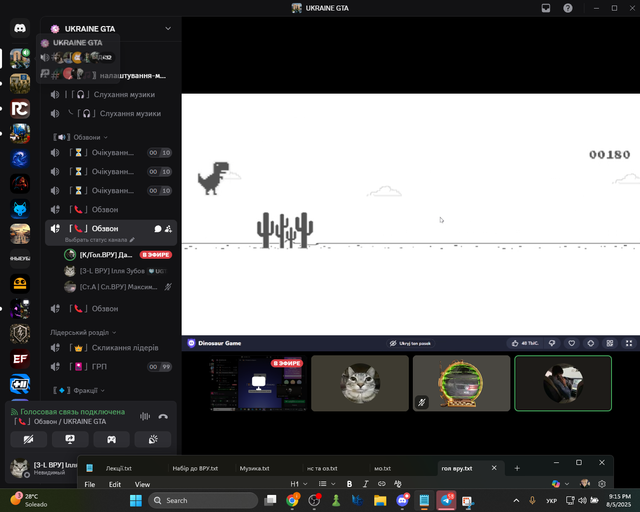Edit channel status pencil icon

pyautogui.click(x=132, y=240)
